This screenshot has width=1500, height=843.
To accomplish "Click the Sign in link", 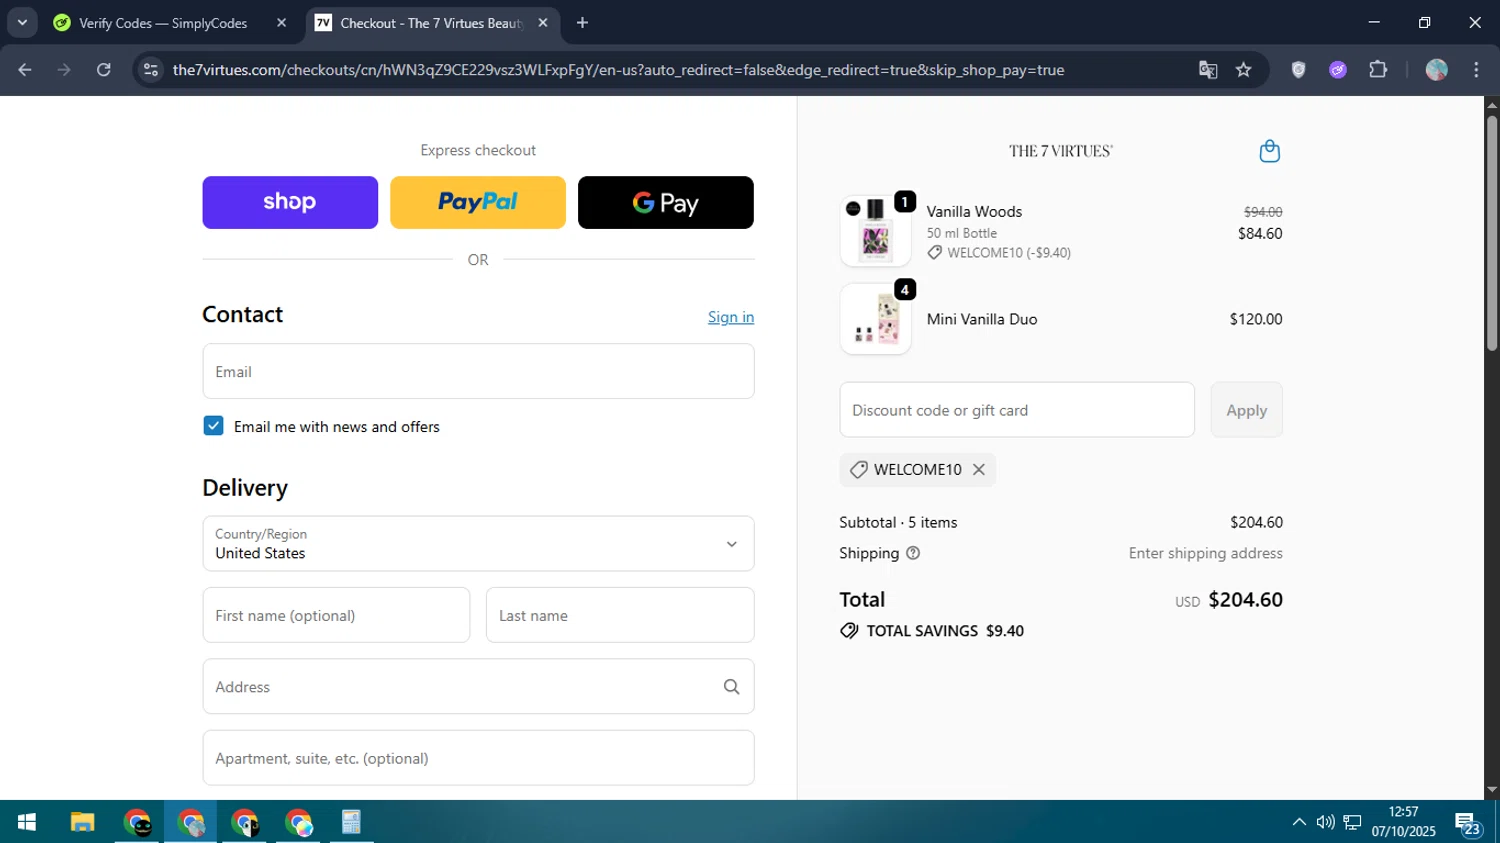I will click(731, 317).
